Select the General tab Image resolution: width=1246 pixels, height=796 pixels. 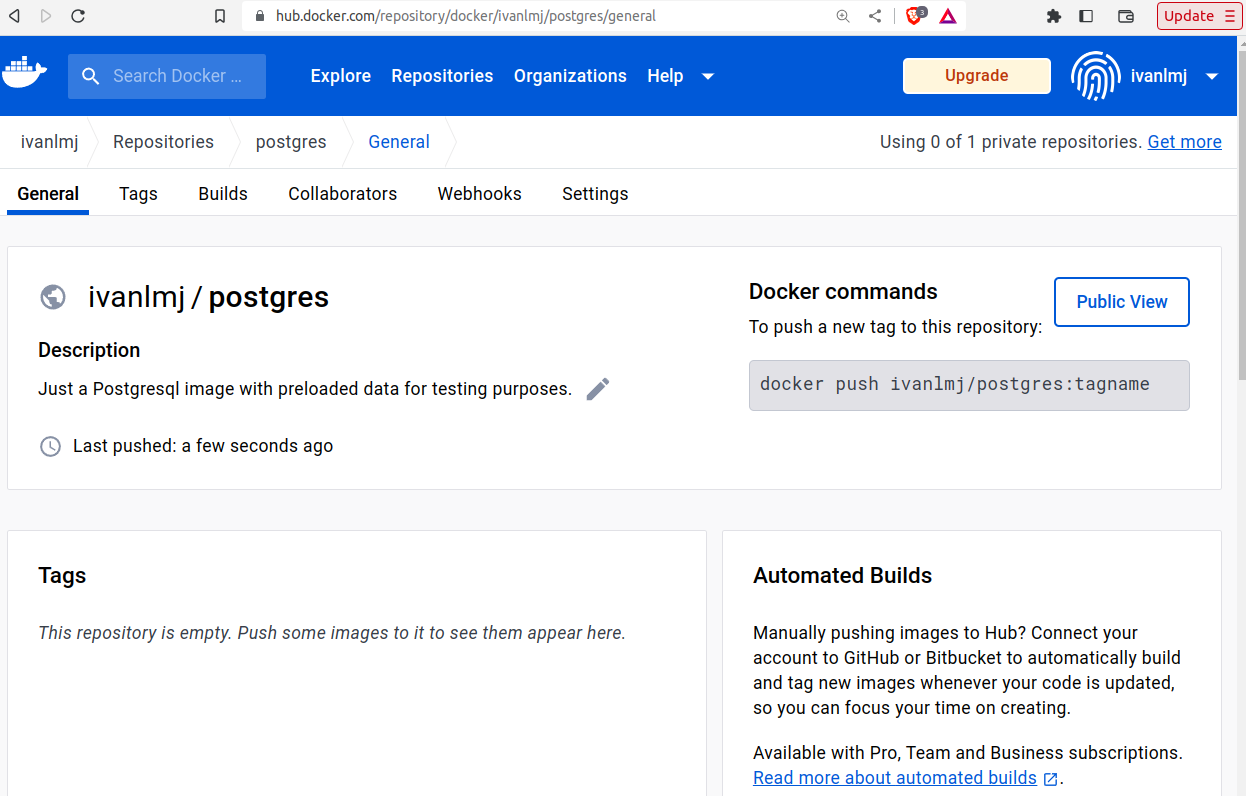(48, 194)
